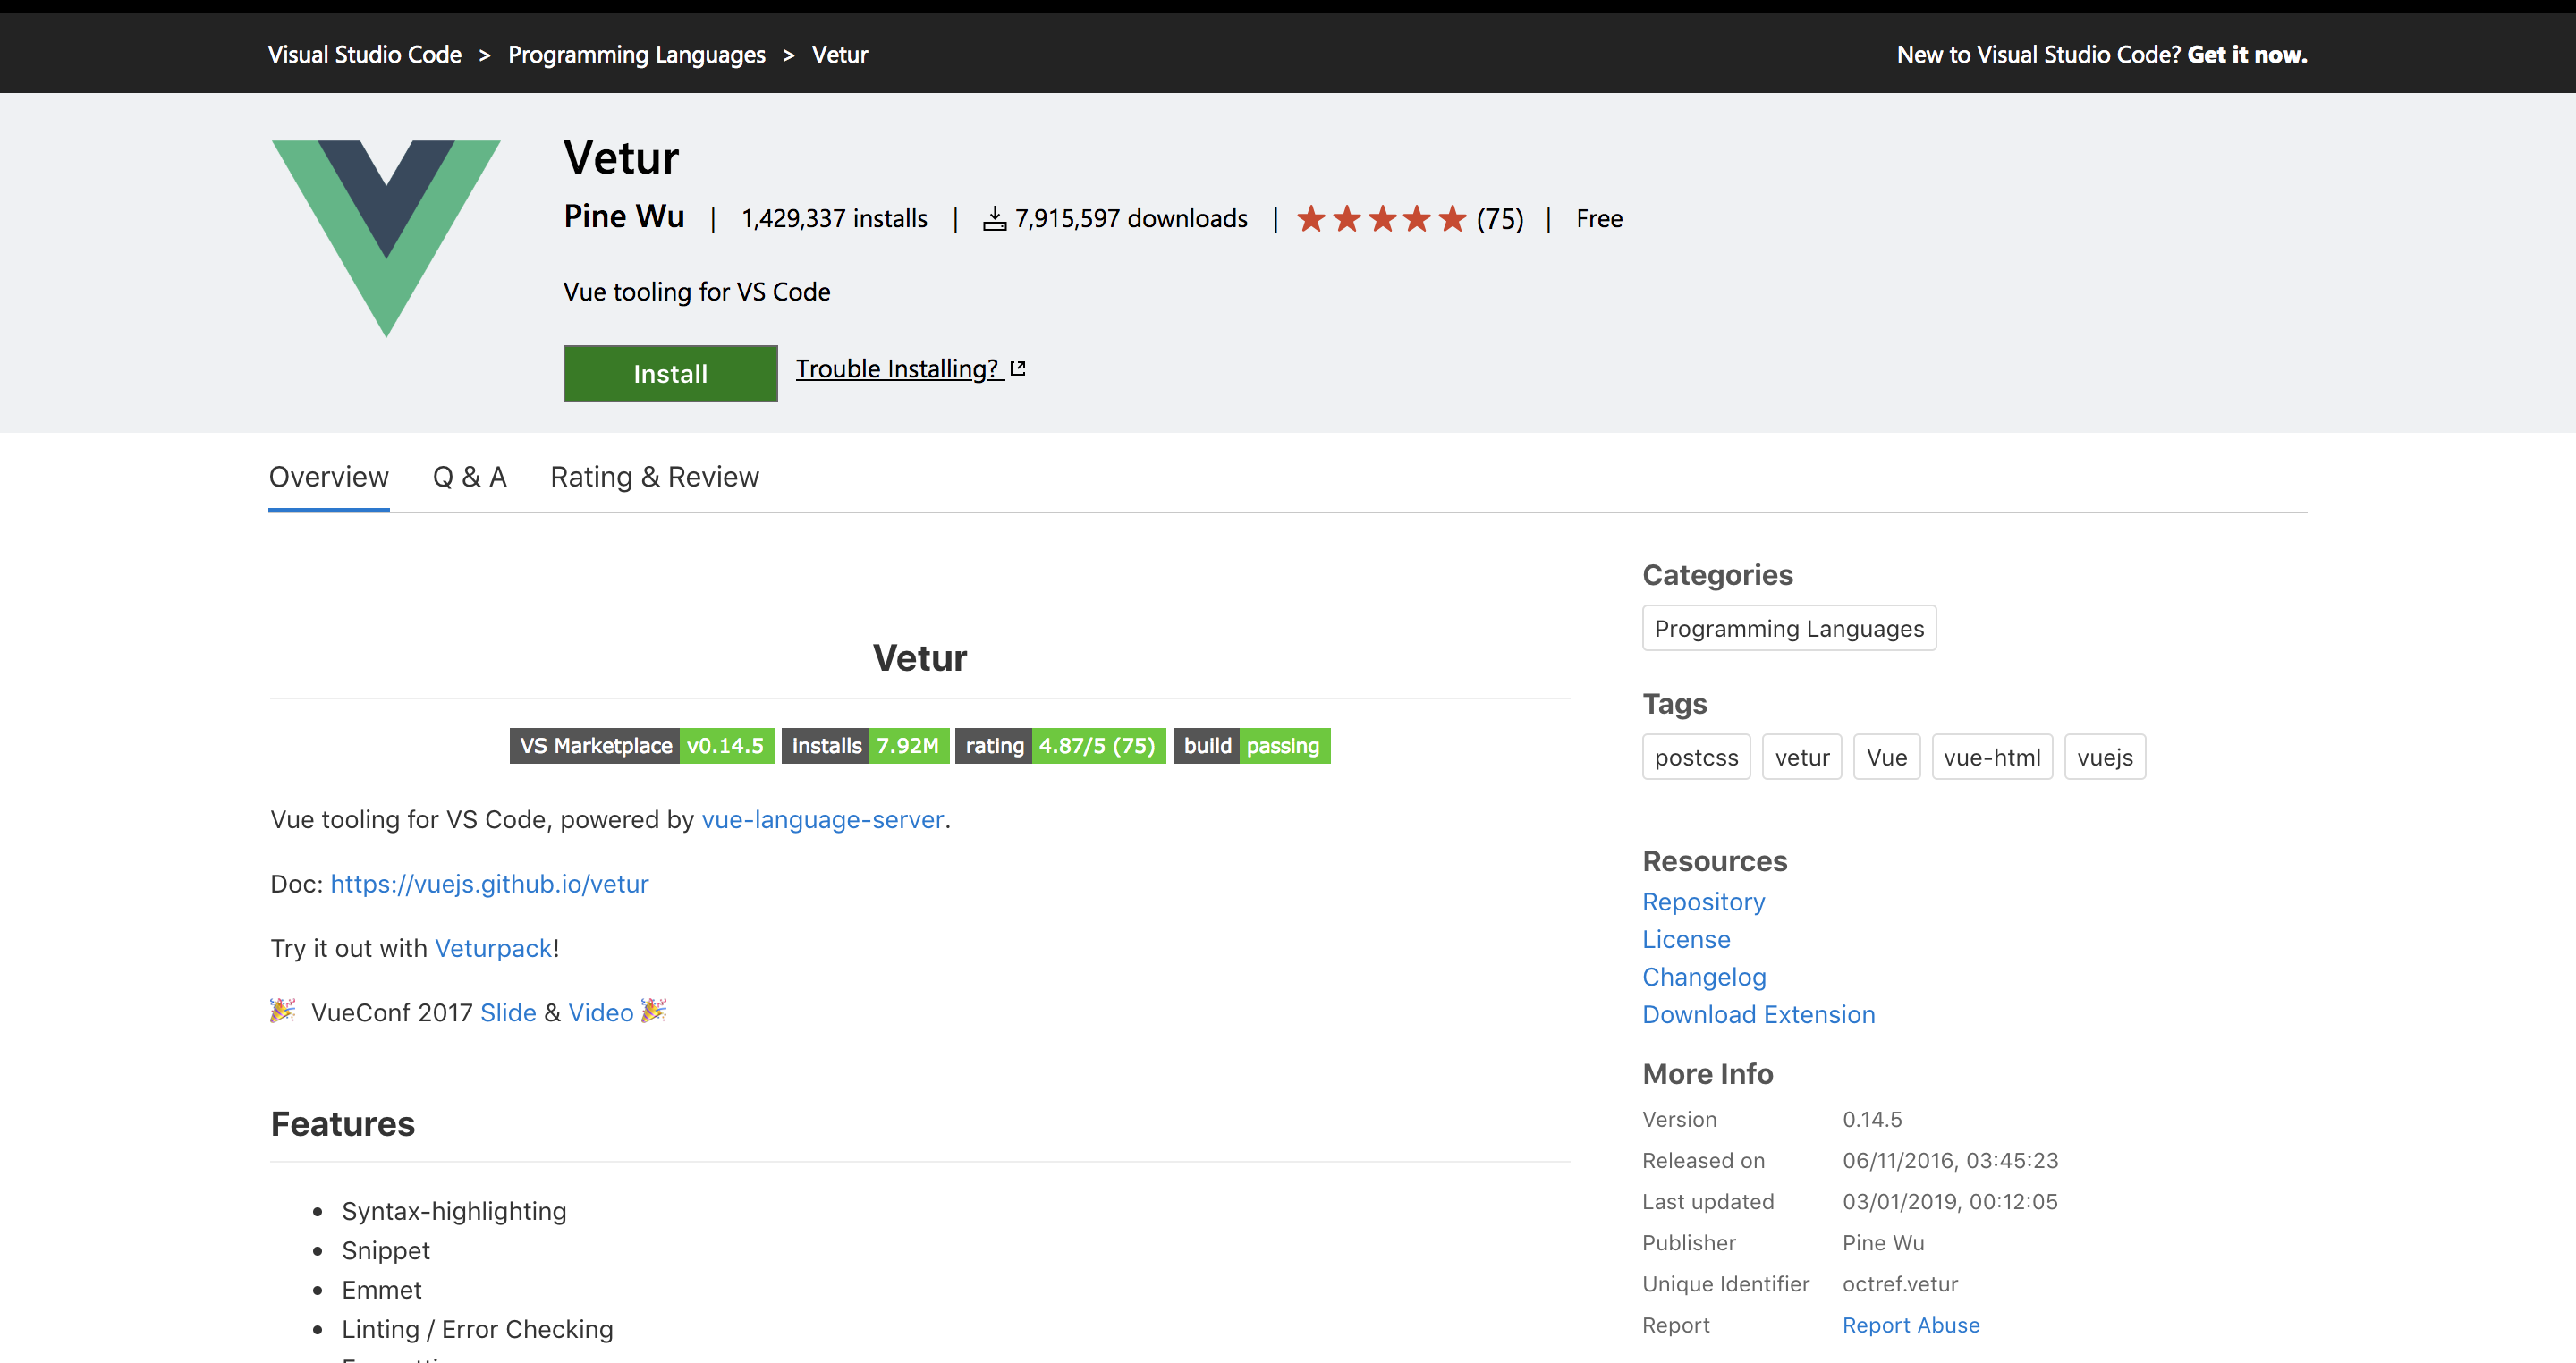Open the installs 7.92M badge

(x=865, y=746)
